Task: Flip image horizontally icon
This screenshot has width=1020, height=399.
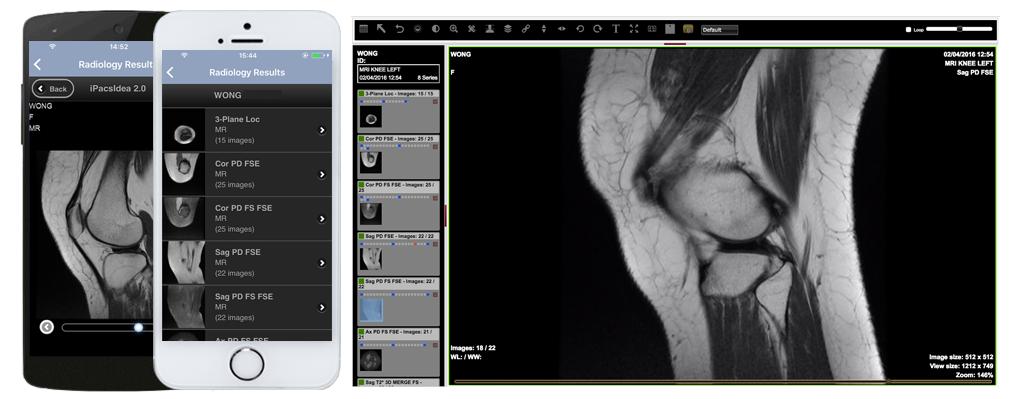Action: pyautogui.click(x=561, y=29)
